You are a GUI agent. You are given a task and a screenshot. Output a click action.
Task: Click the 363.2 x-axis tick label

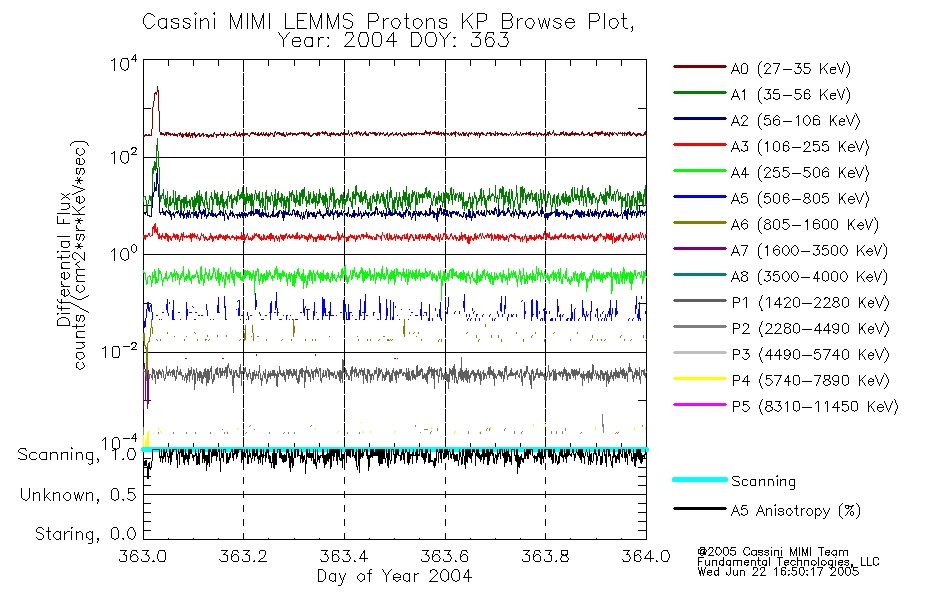tap(244, 556)
